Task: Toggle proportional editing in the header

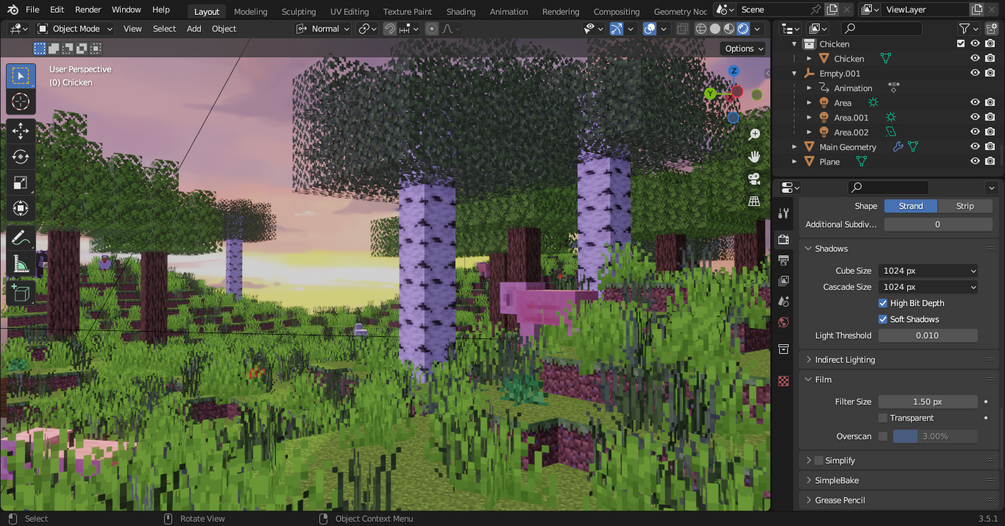Action: pyautogui.click(x=431, y=29)
